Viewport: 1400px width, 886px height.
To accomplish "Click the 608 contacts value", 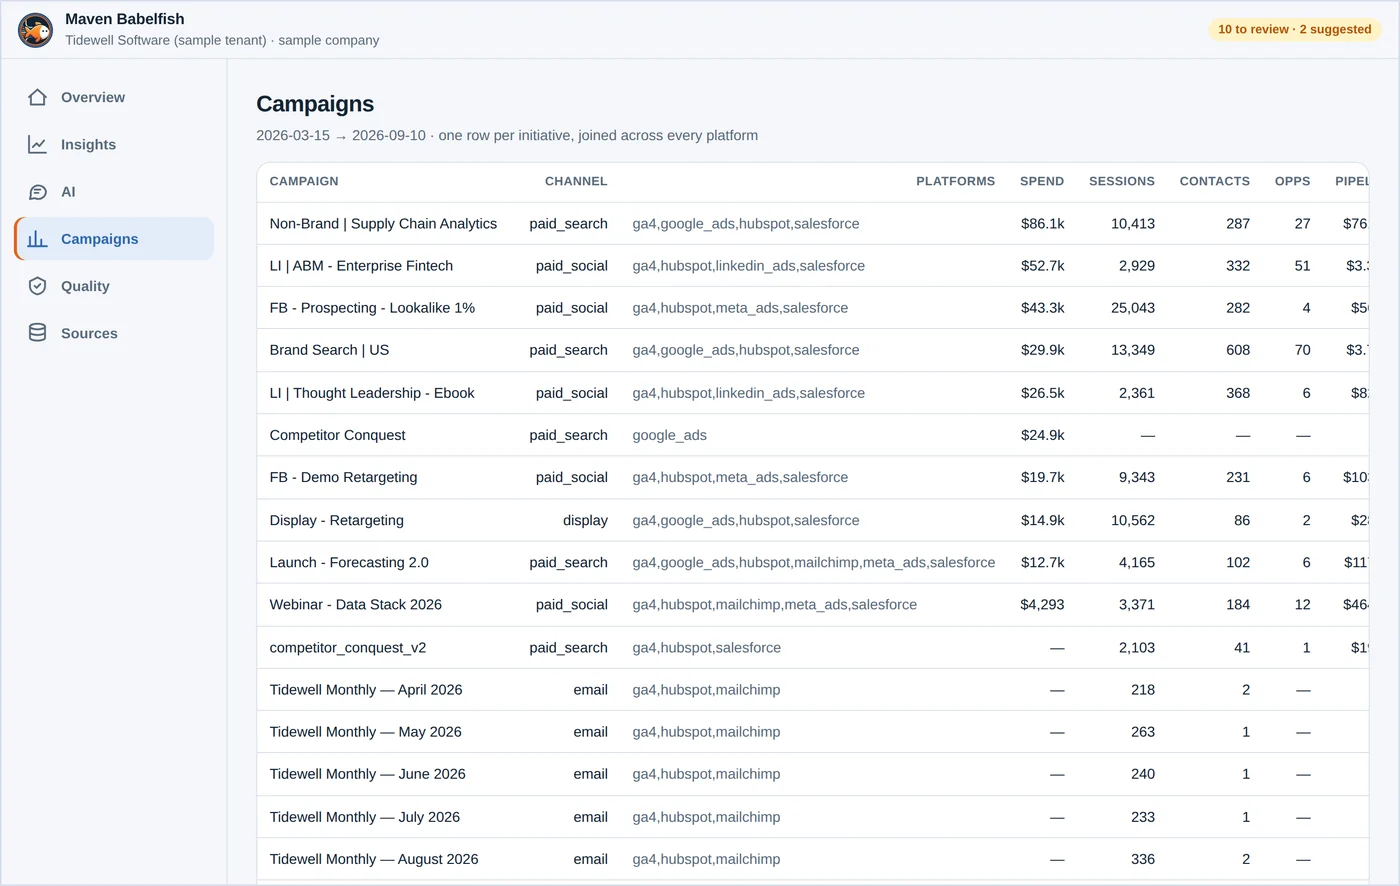I will (x=1238, y=350).
